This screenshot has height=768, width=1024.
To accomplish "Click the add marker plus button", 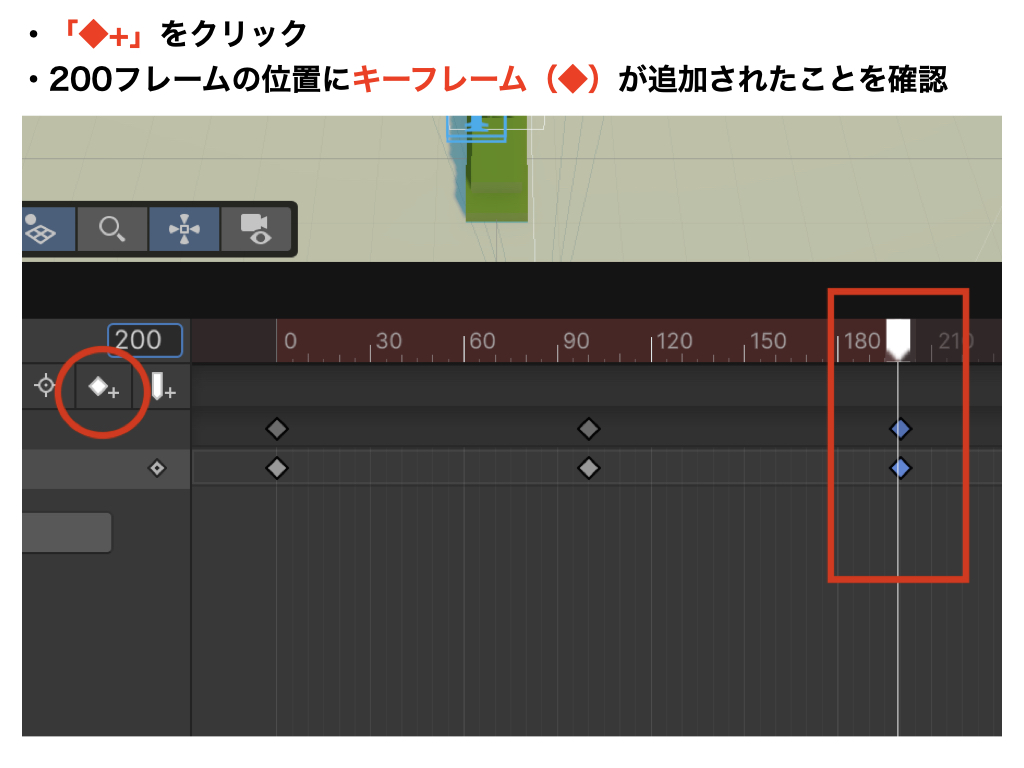I will 162,387.
